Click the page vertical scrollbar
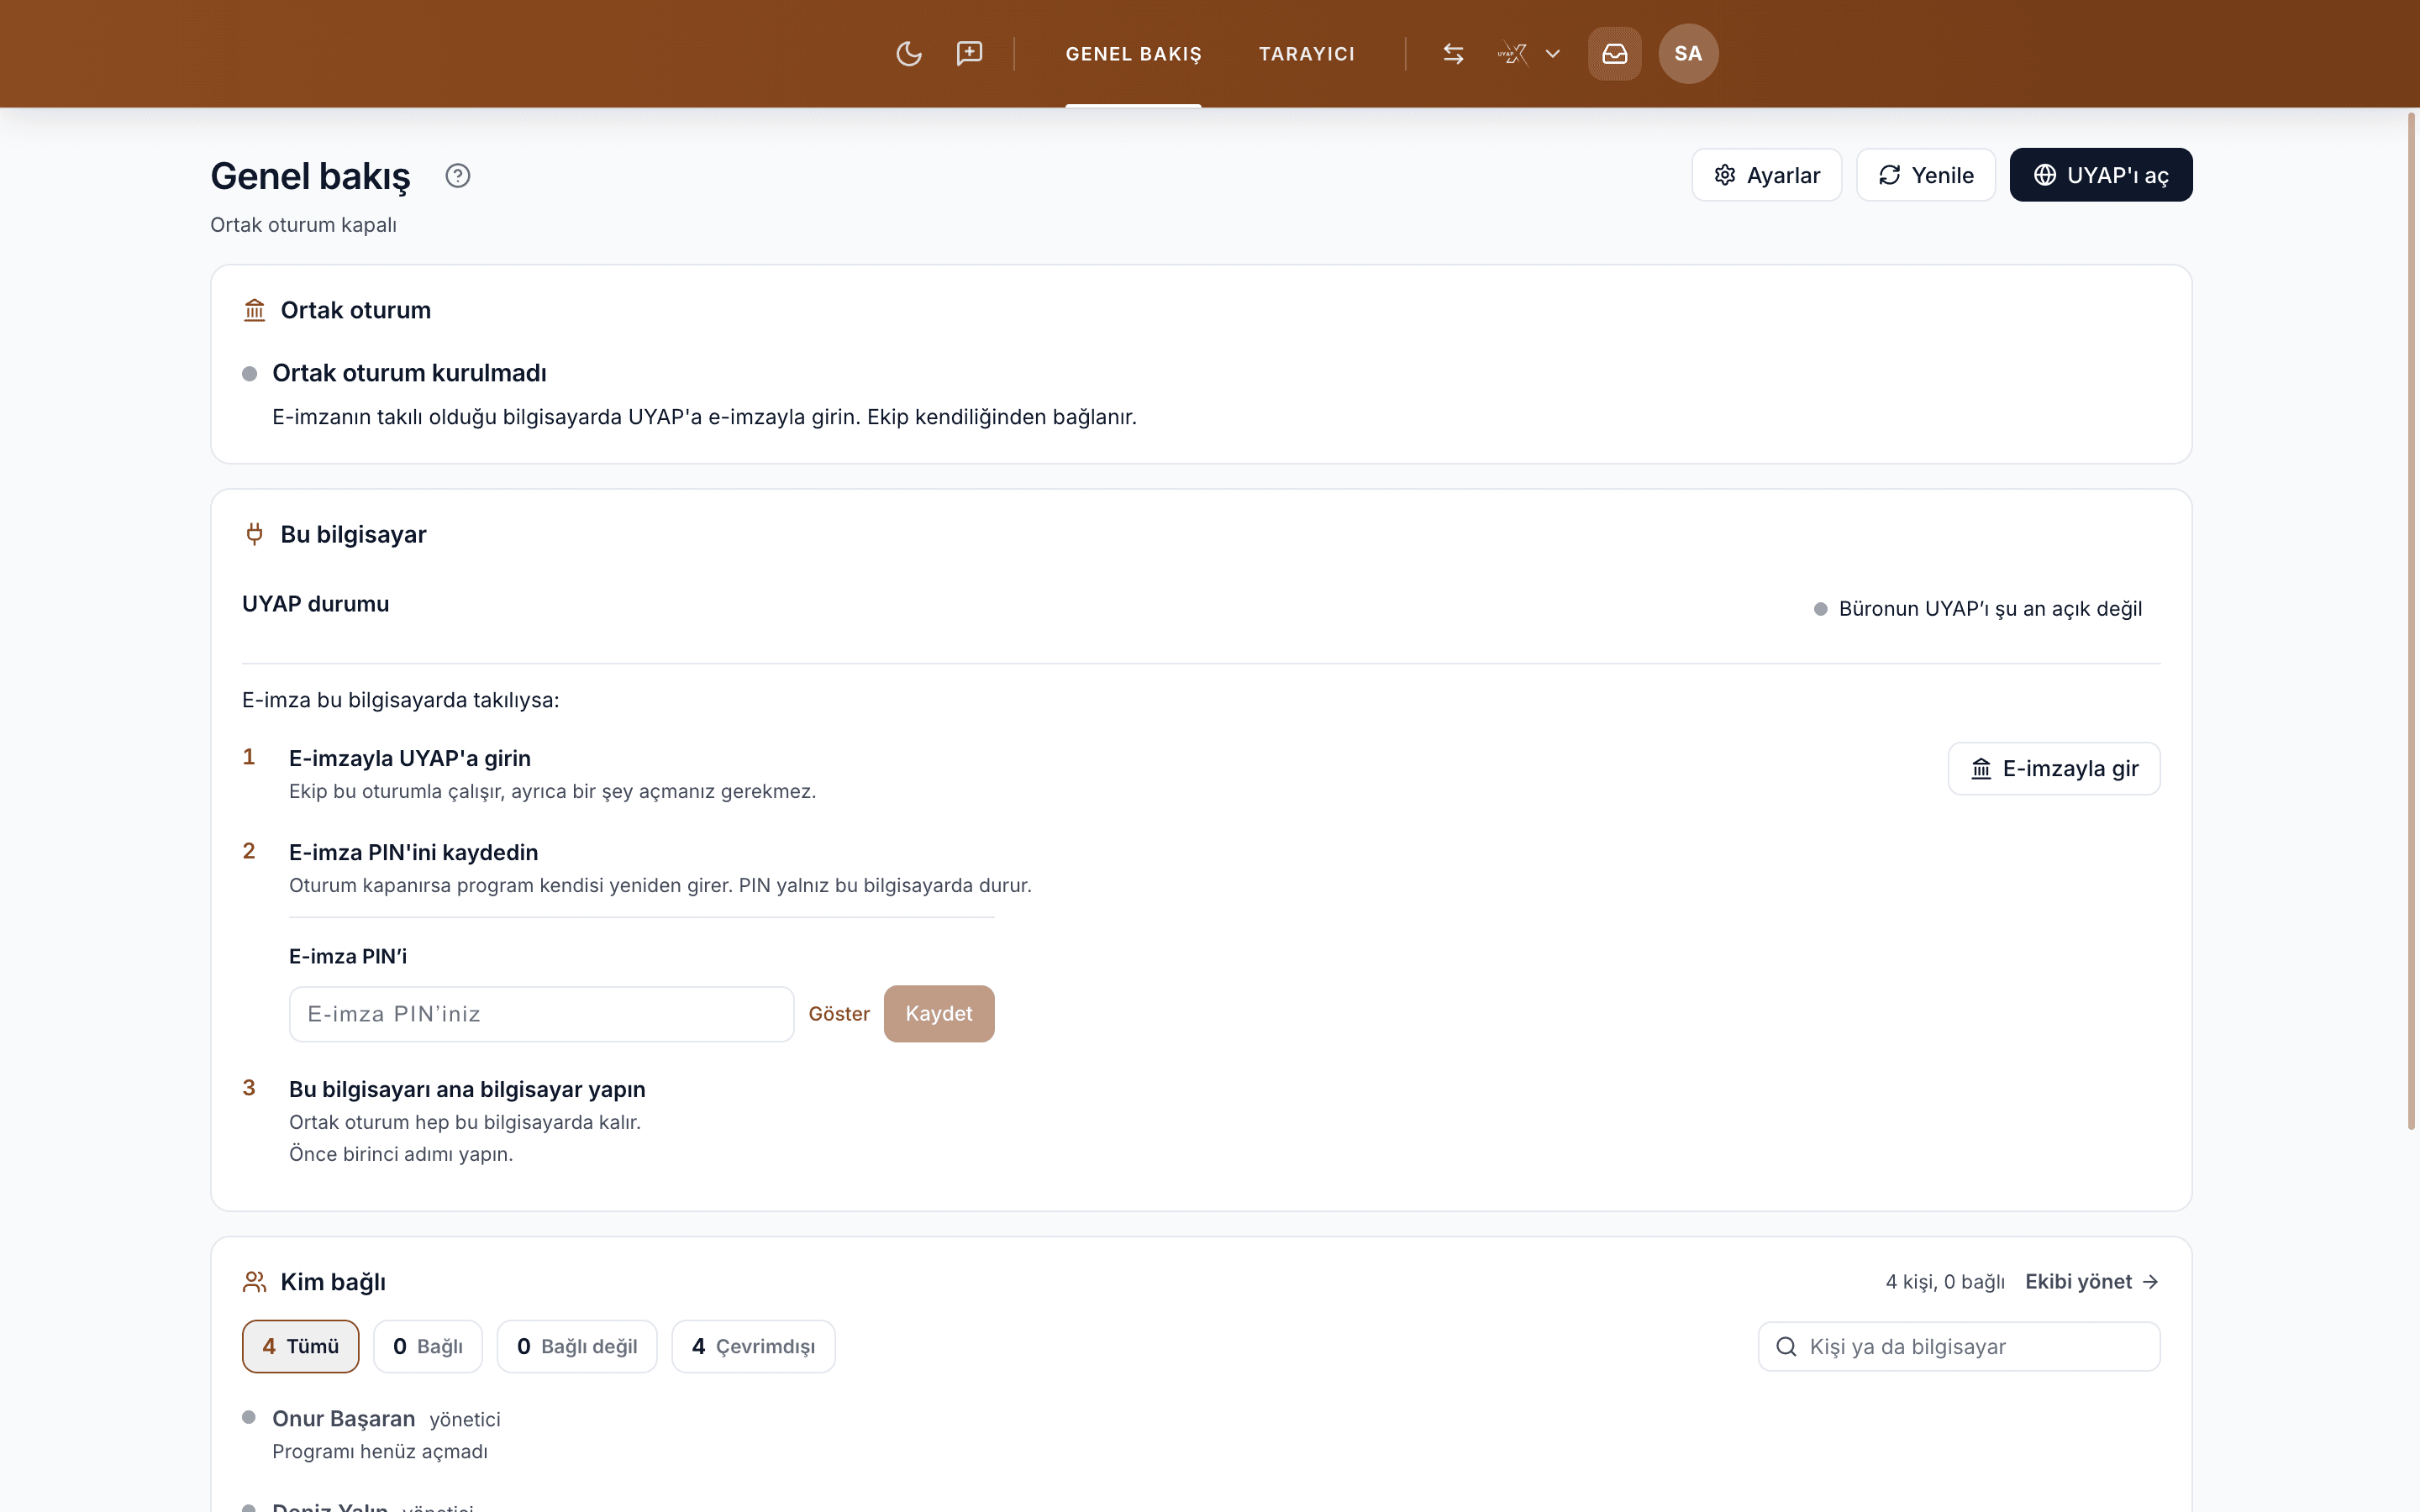This screenshot has height=1512, width=2420. pos(2410,620)
